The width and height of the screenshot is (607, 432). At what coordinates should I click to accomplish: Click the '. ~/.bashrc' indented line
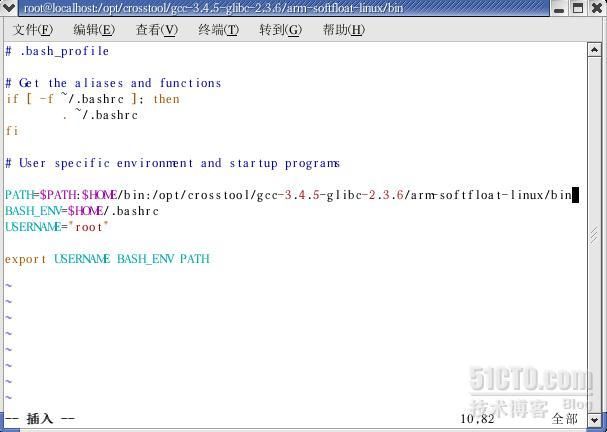[100, 115]
